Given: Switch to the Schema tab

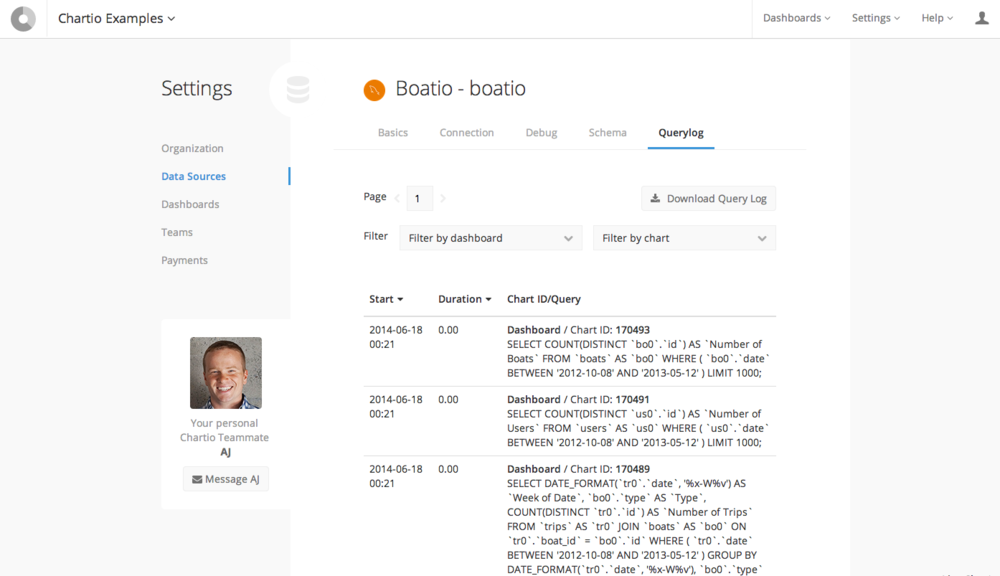Looking at the screenshot, I should click(608, 133).
